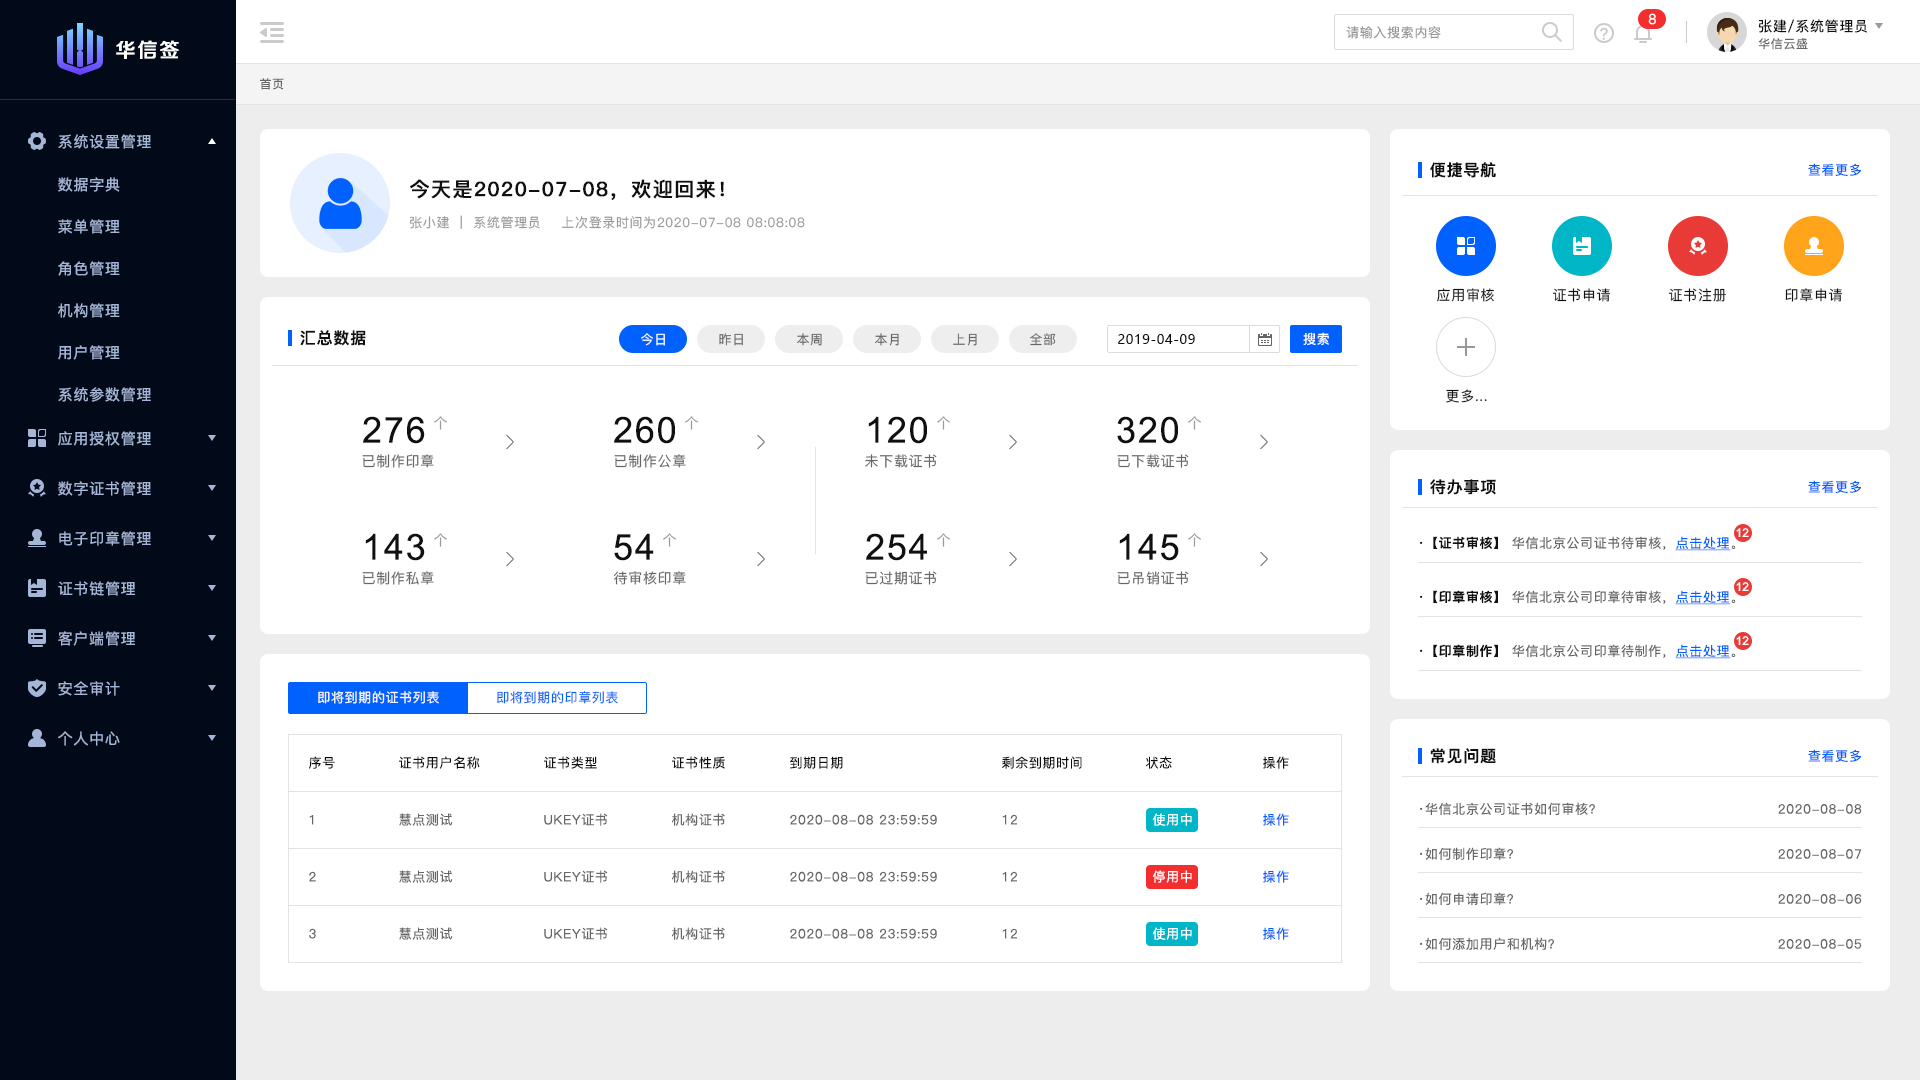1920x1080 pixels.
Task: Click the arrow next to 已过期证书
Action: pos(1013,559)
